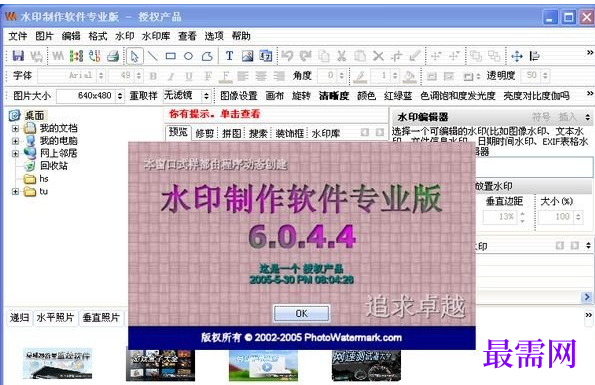The width and height of the screenshot is (595, 385).
Task: Select the text watermark T tool
Action: point(229,56)
